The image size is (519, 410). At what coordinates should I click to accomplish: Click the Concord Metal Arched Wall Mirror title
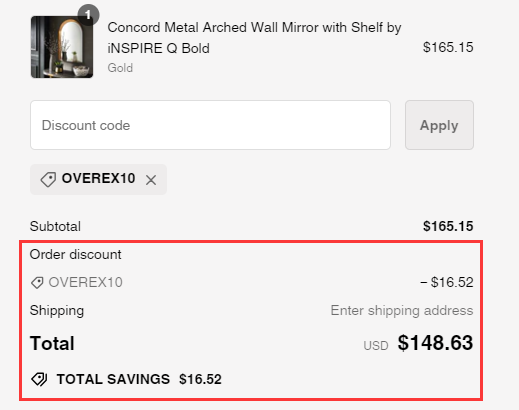254,38
